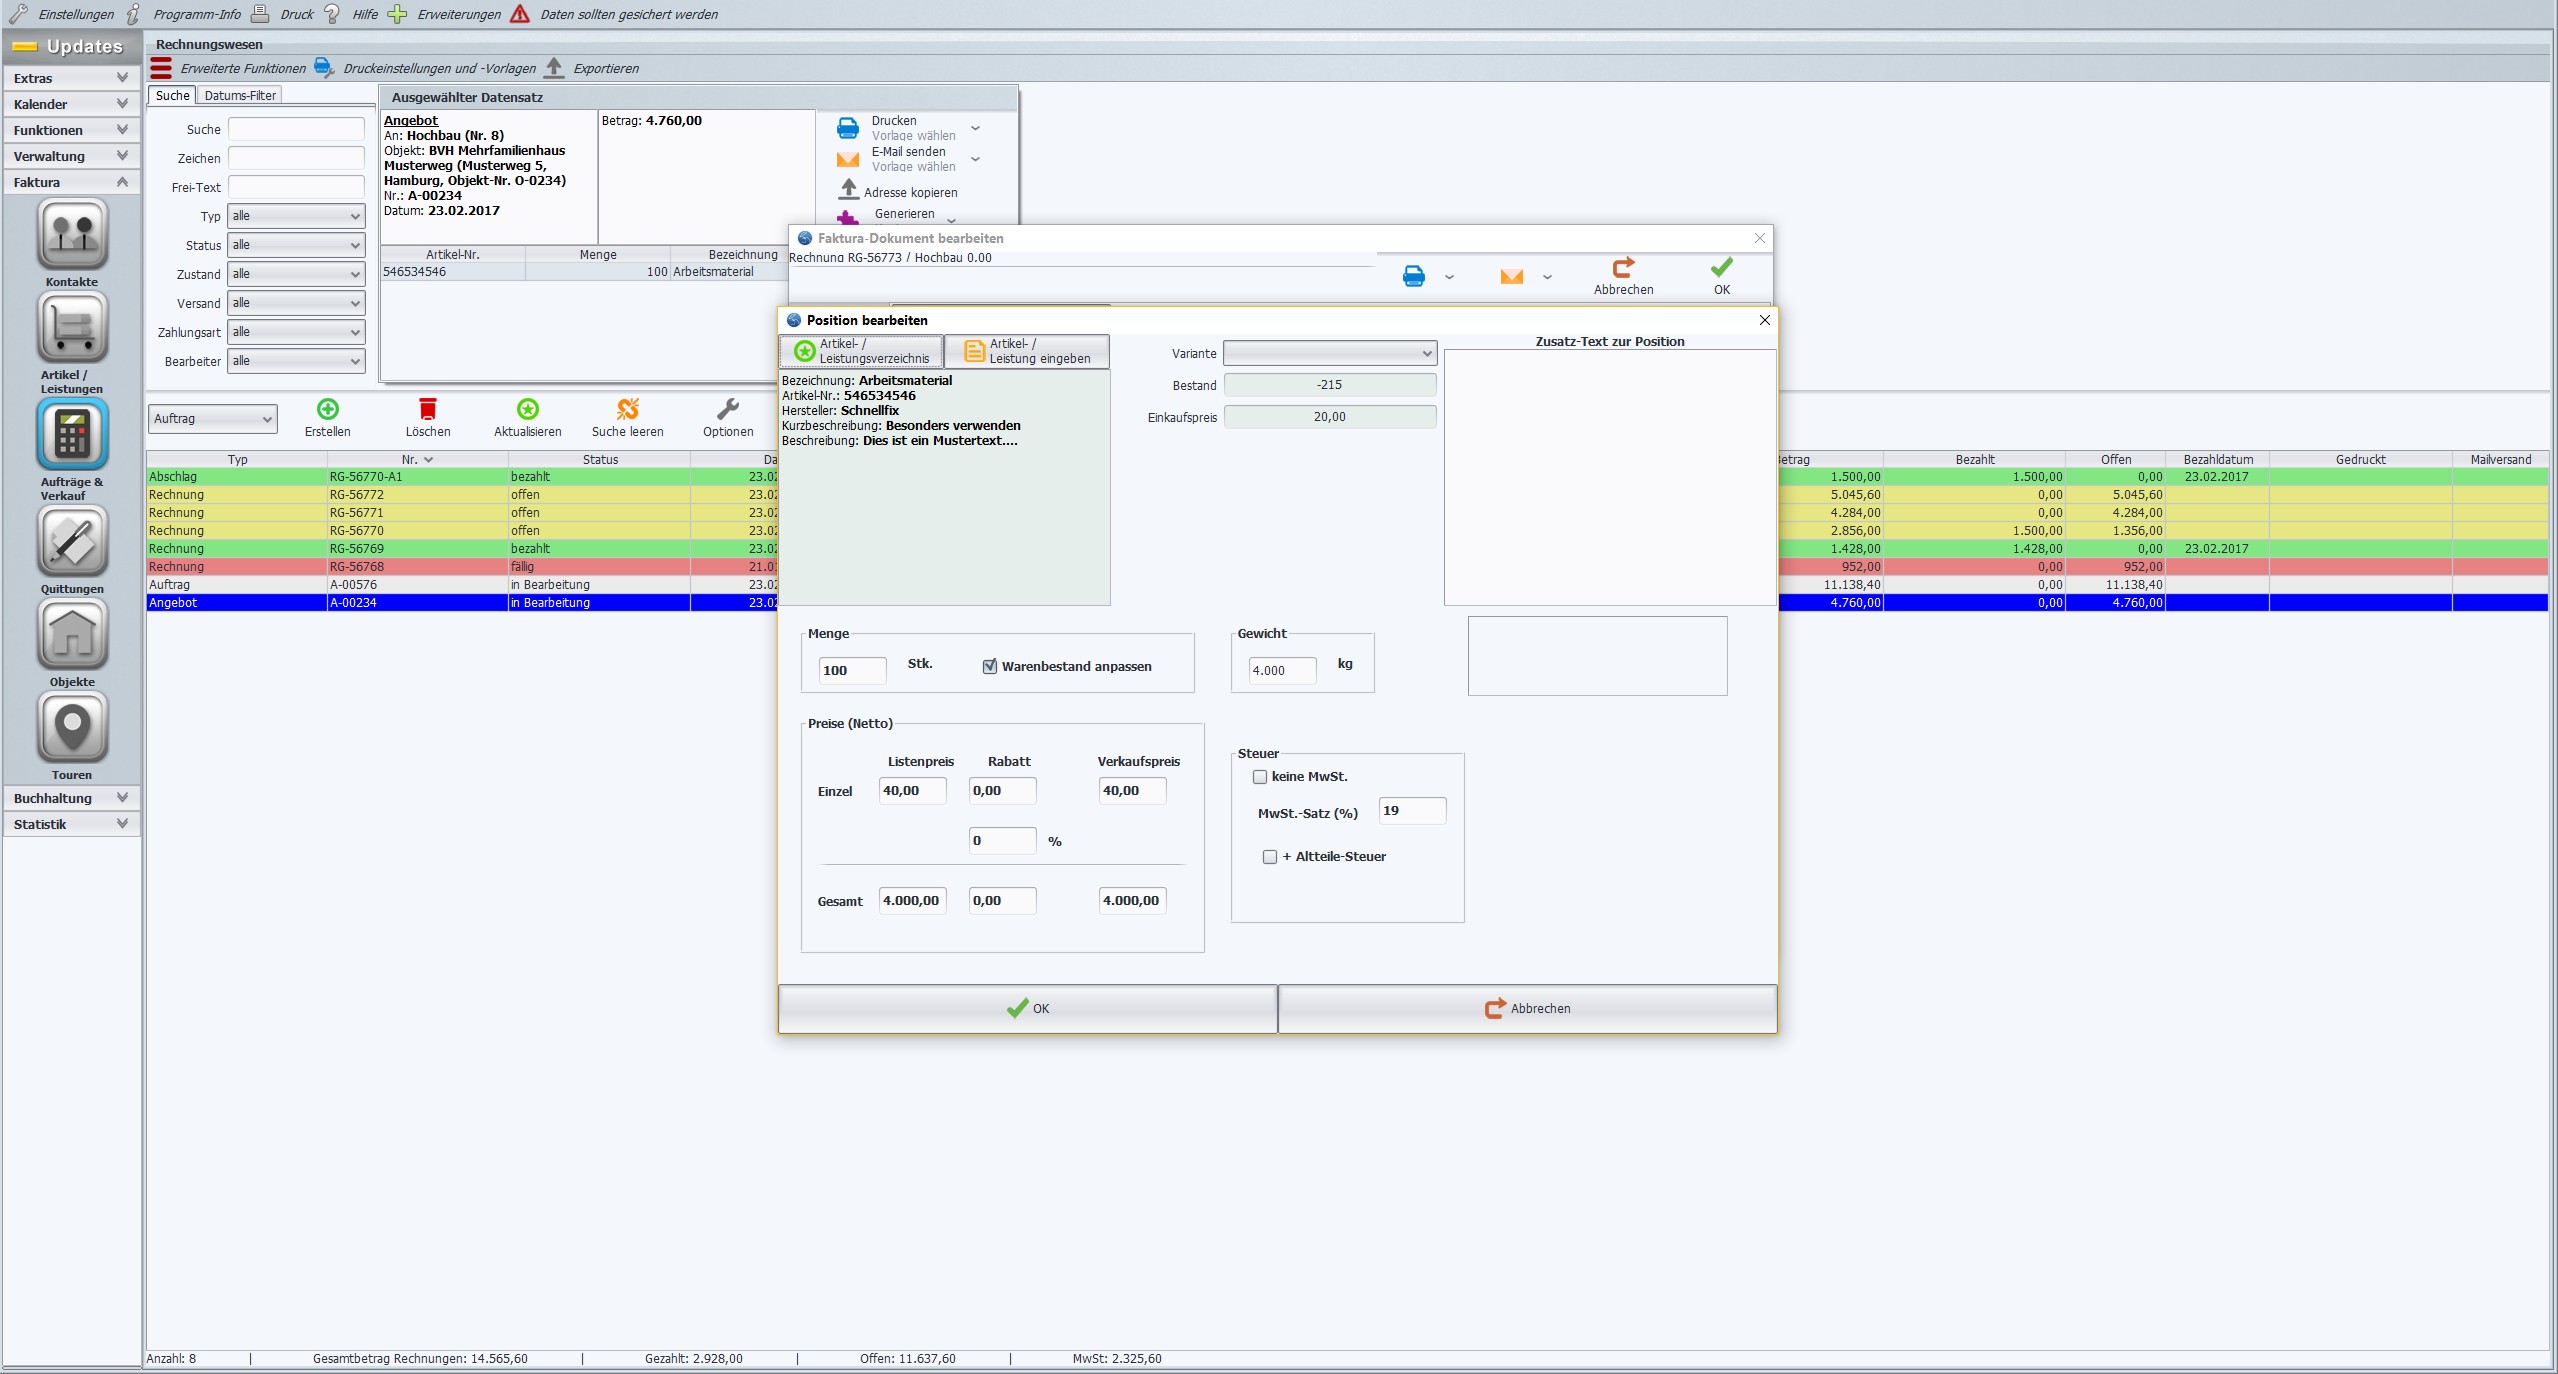Open the Zahlungsart filter dropdown

[296, 332]
